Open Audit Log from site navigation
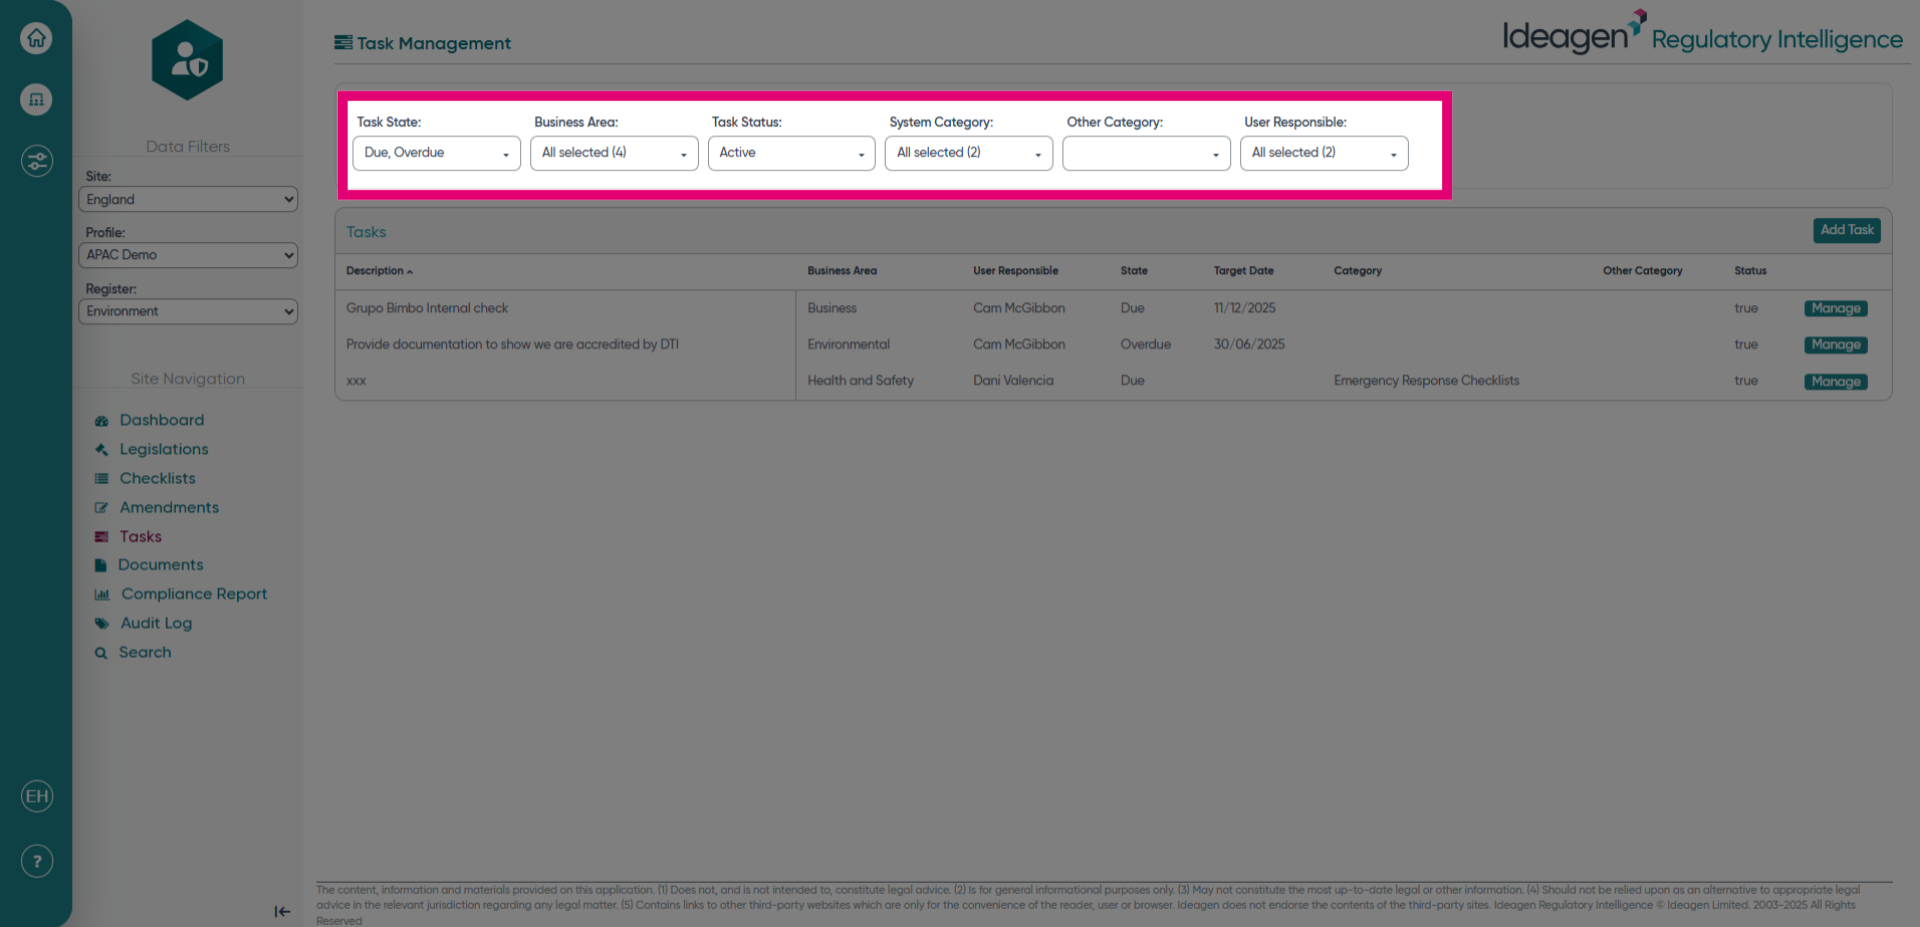This screenshot has width=1920, height=927. [x=156, y=623]
